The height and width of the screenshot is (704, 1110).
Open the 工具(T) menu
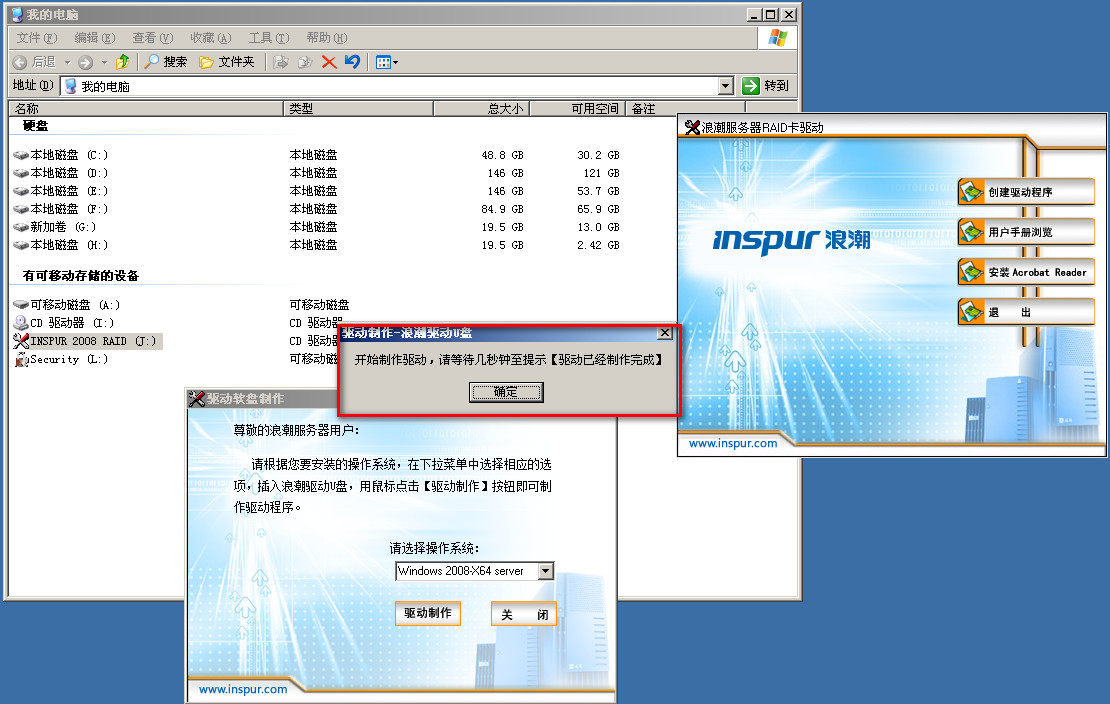pos(269,38)
